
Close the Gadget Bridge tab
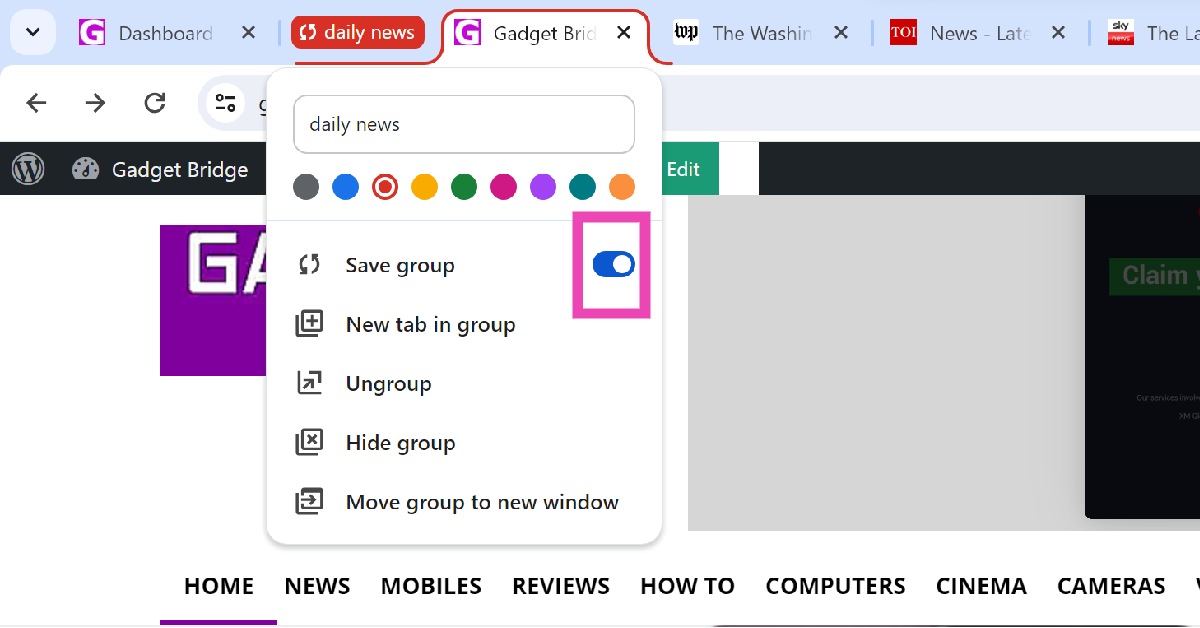pyautogui.click(x=623, y=33)
